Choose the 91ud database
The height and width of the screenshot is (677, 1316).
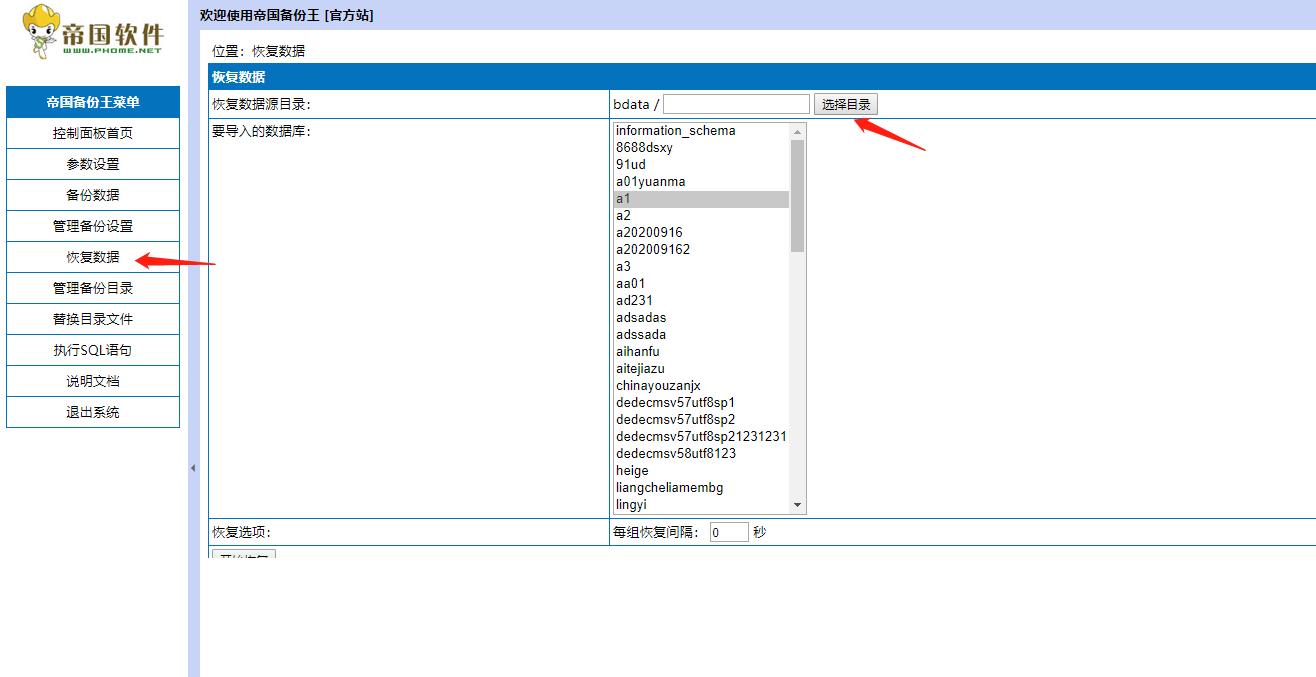coord(701,165)
